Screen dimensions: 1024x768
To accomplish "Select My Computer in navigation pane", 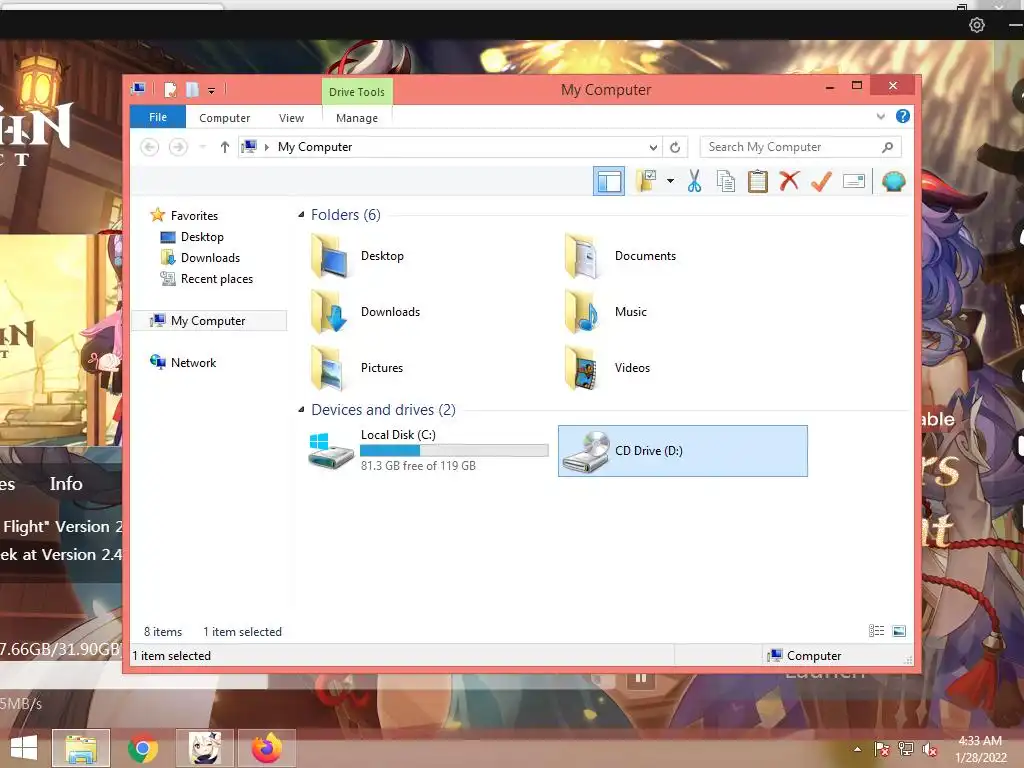I will pyautogui.click(x=209, y=321).
